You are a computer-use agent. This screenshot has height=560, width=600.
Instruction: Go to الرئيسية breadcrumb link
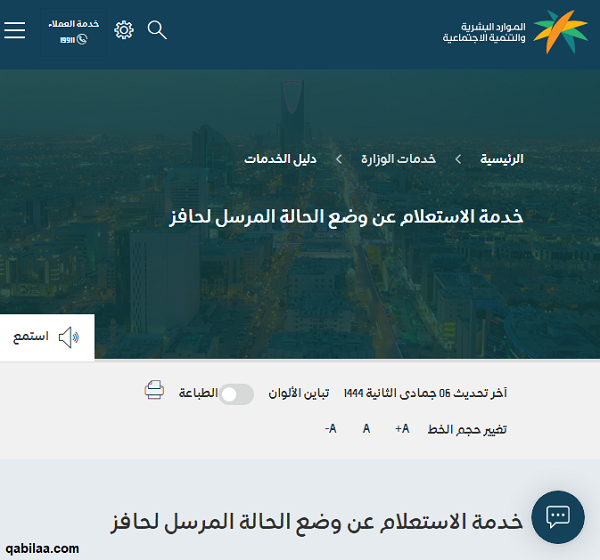[502, 159]
